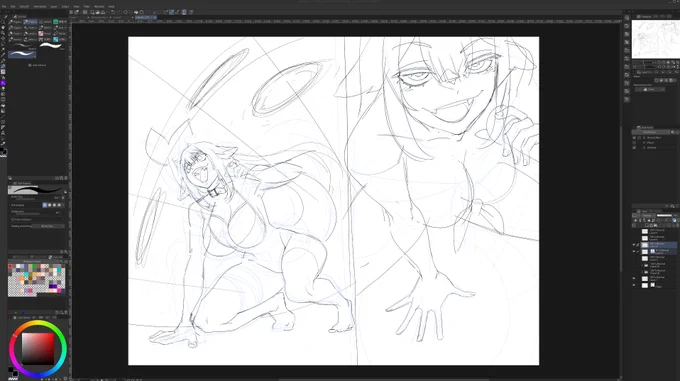
Task: Open the Layer menu
Action: [x=54, y=7]
